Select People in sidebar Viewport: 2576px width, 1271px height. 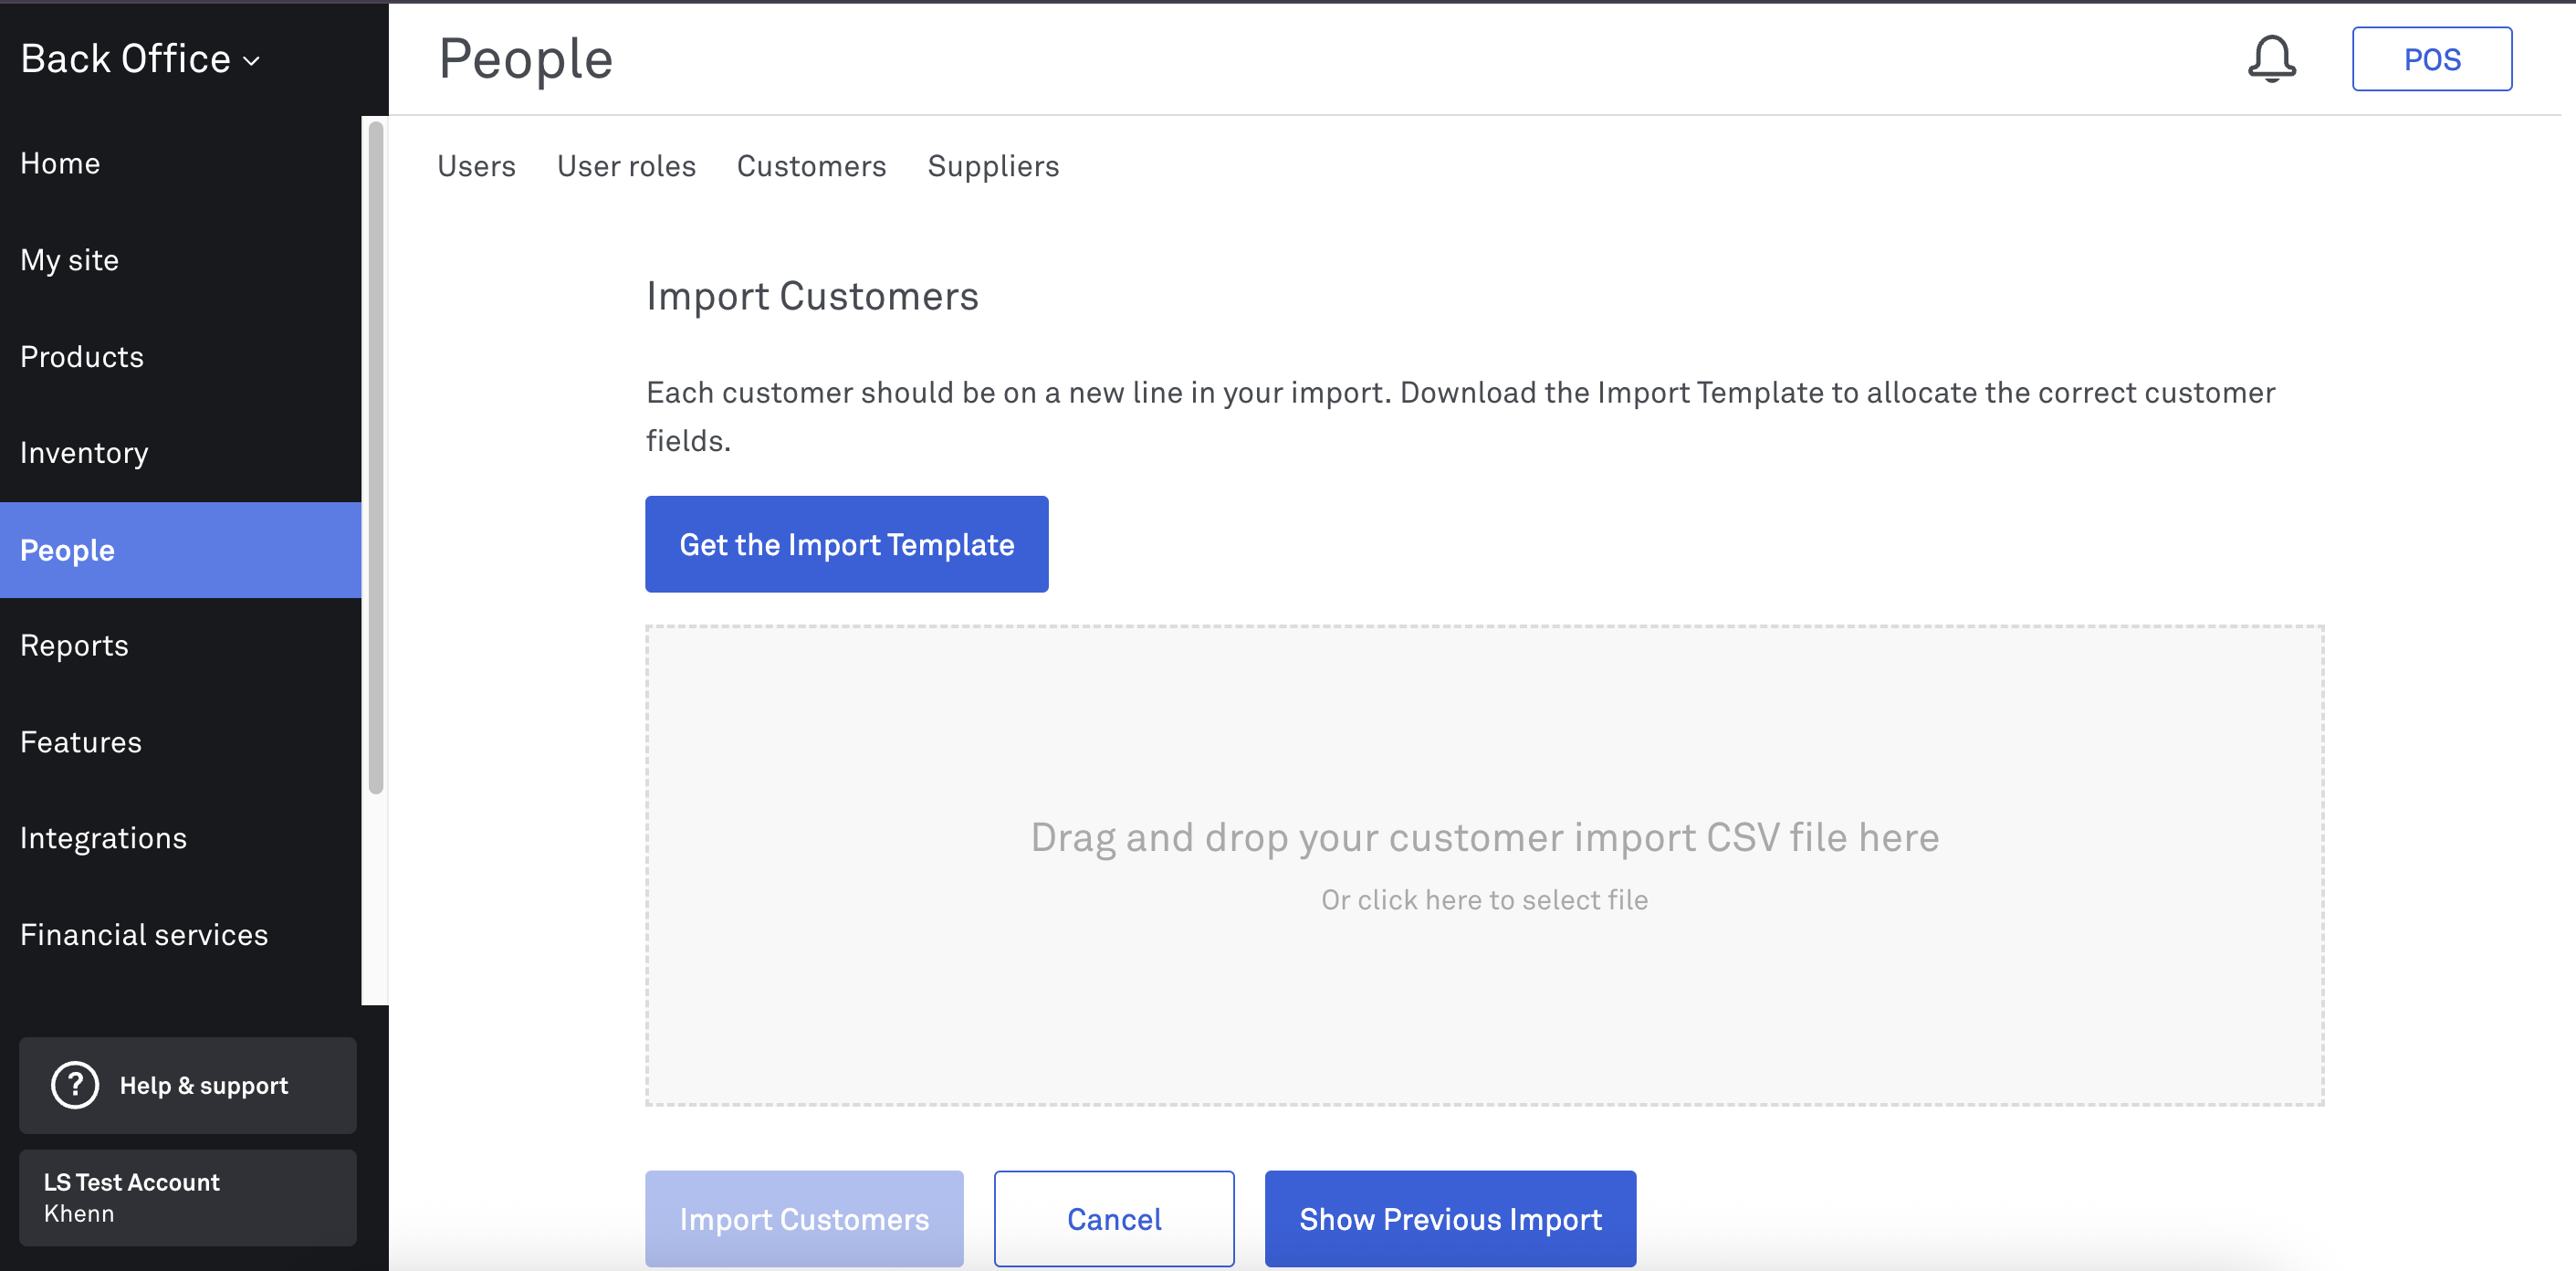[x=180, y=550]
